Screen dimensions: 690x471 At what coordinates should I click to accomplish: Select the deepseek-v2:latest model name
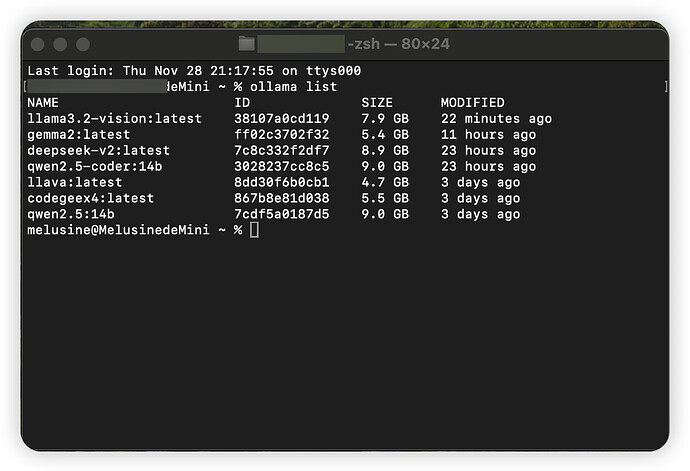[99, 150]
